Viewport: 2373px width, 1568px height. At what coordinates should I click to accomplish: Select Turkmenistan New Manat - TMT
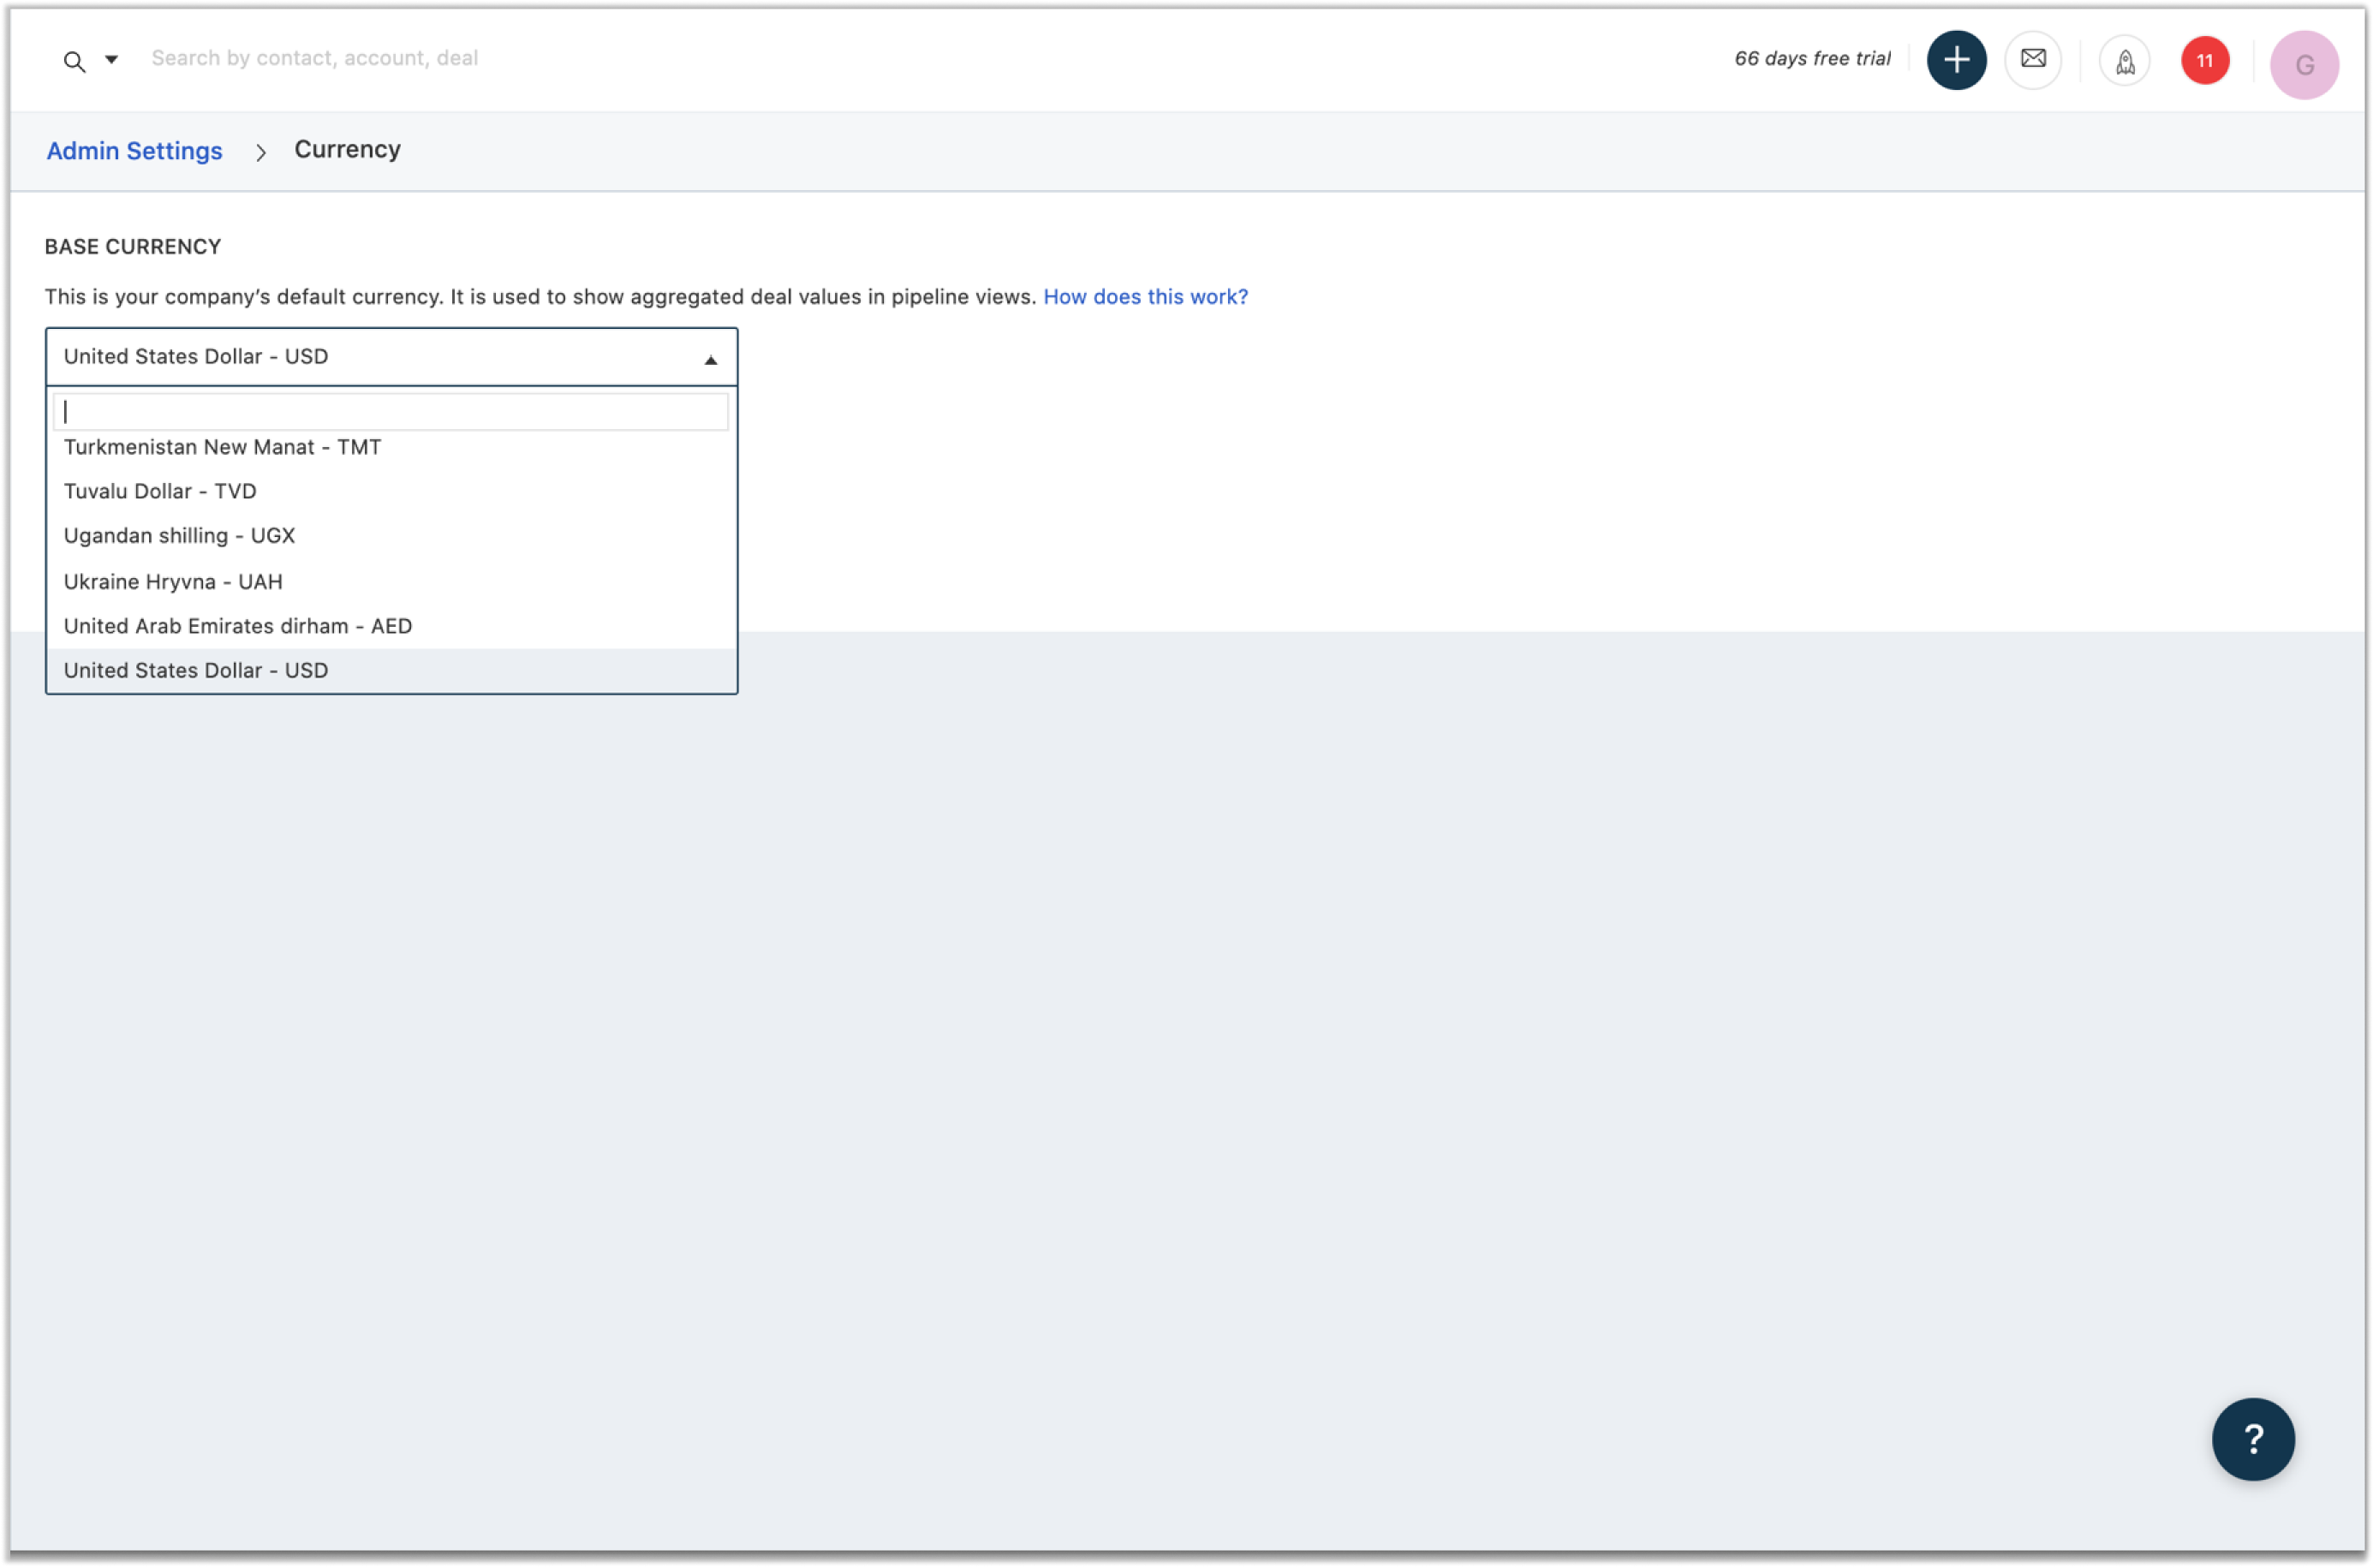(222, 447)
